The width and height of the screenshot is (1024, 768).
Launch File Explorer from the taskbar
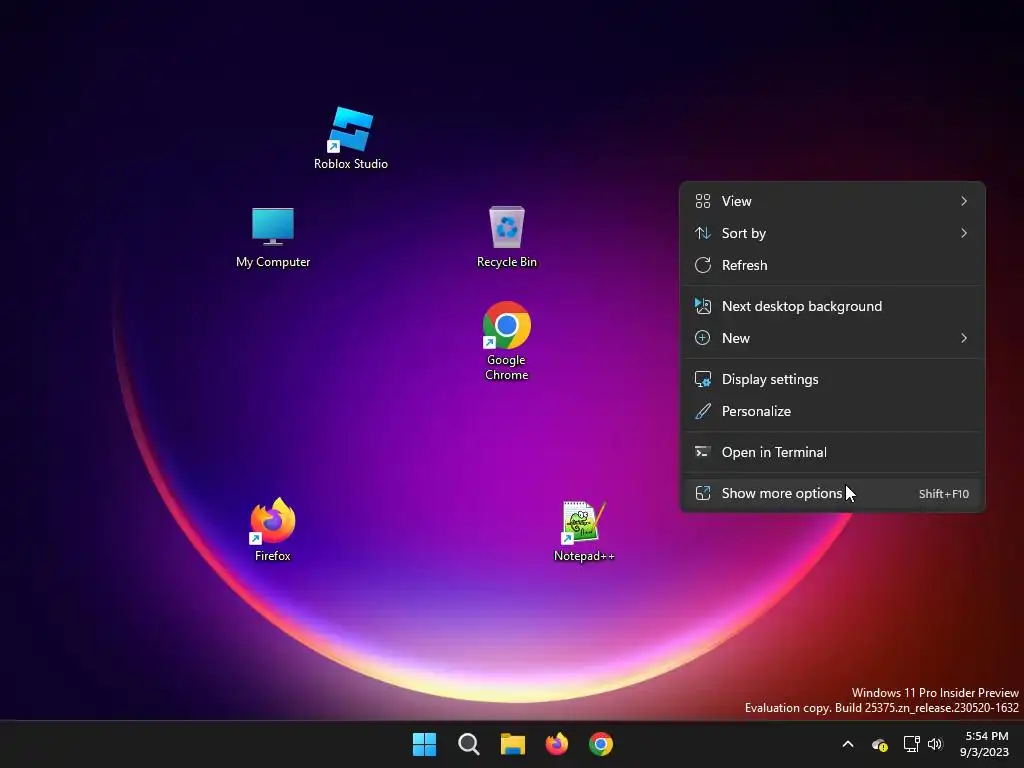point(513,744)
